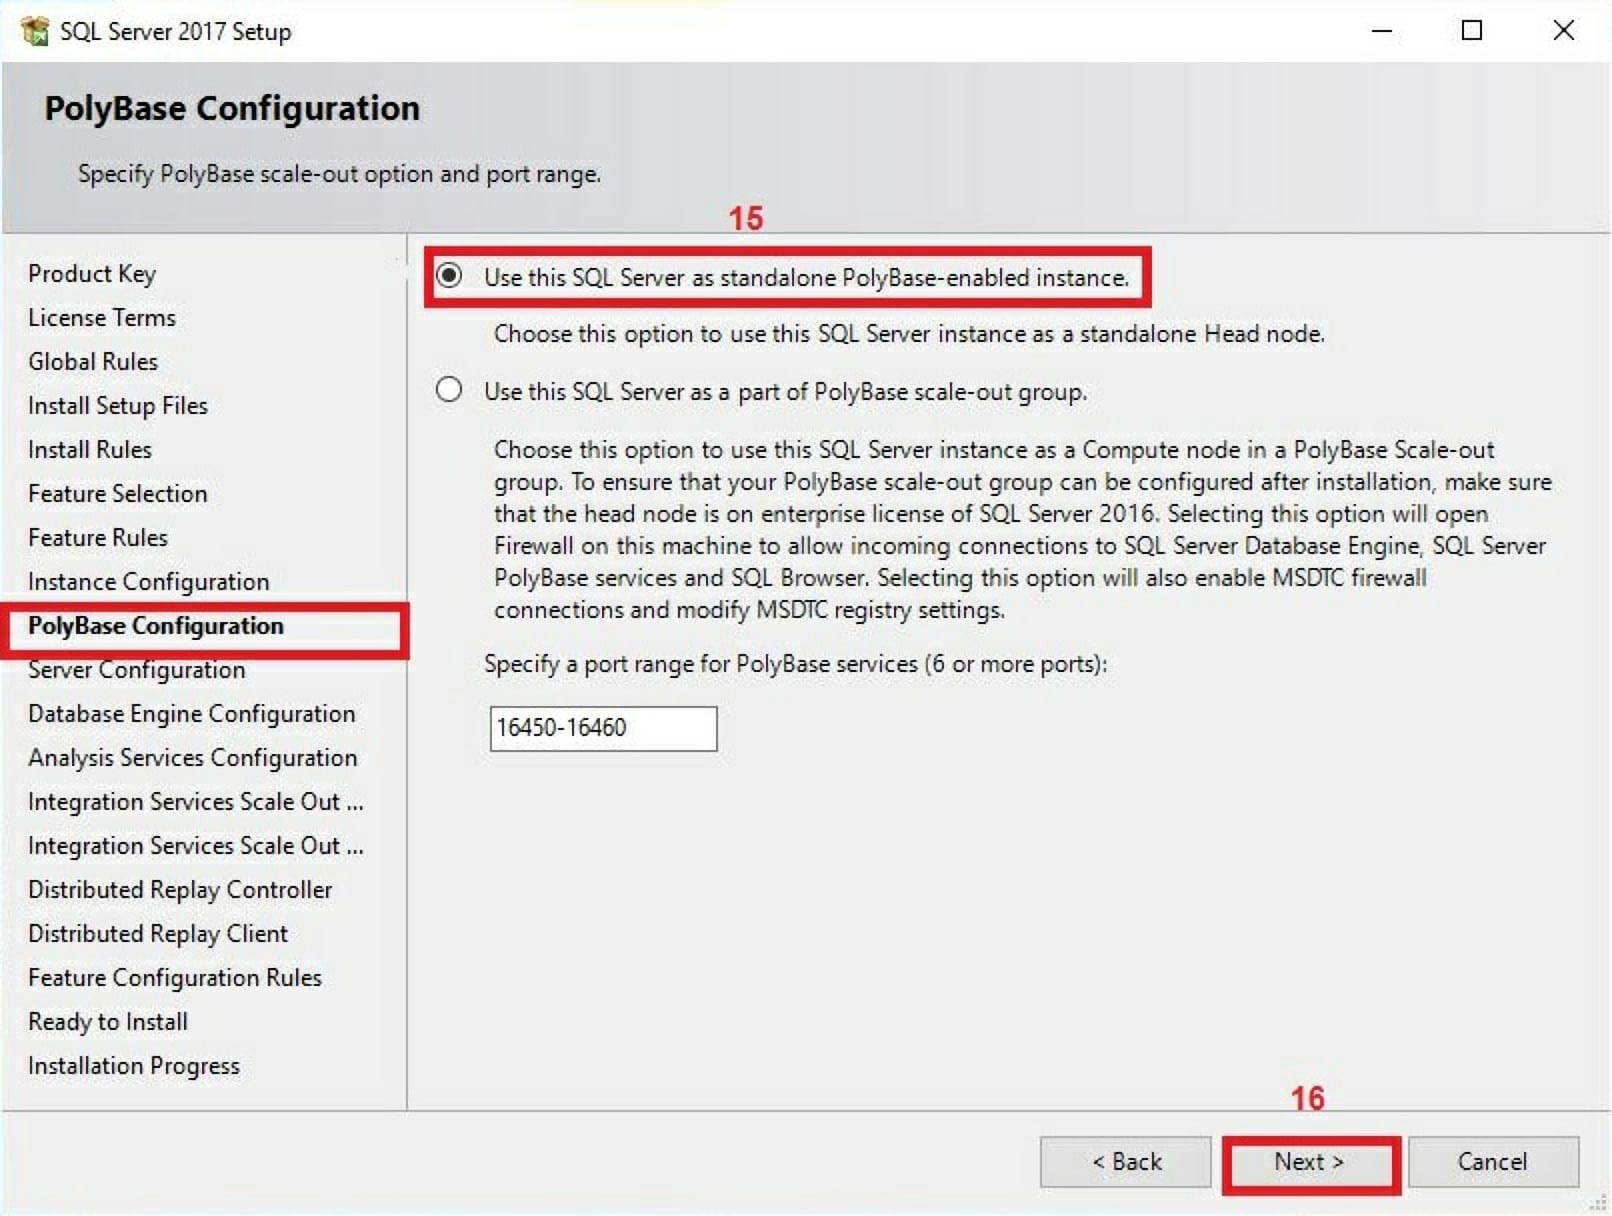Image resolution: width=1612 pixels, height=1216 pixels.
Task: Select Install Rules step
Action: click(90, 450)
